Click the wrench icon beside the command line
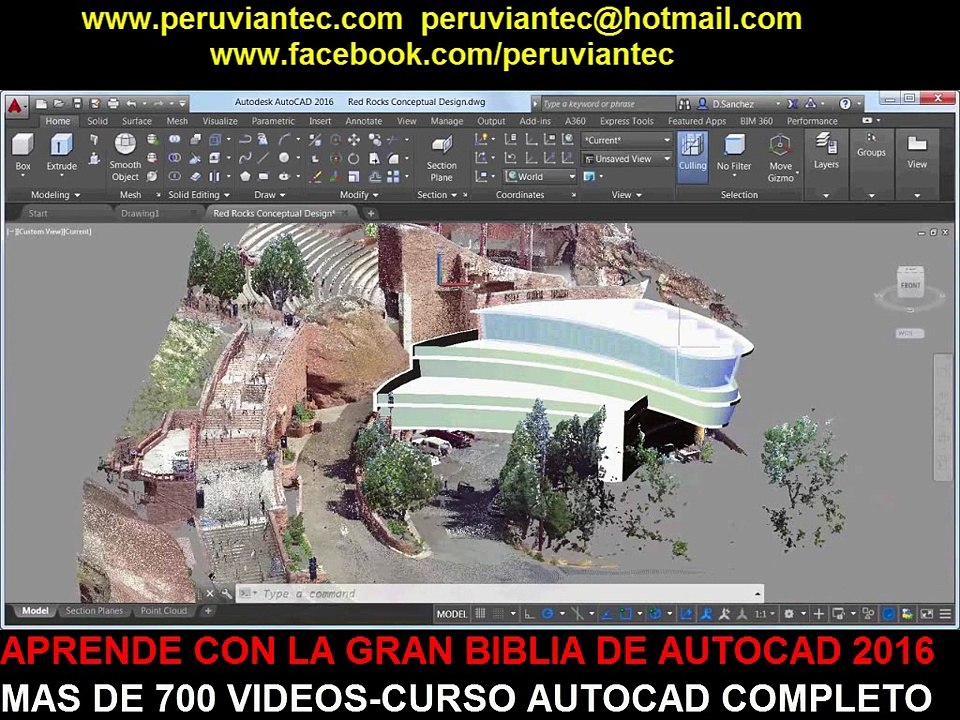Screen dimensions: 960x720 [x=227, y=594]
